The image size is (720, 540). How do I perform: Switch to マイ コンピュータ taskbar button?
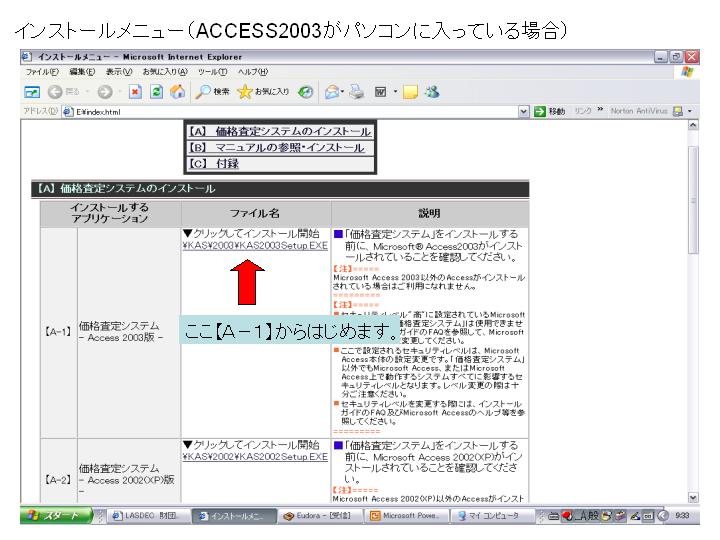pyautogui.click(x=491, y=516)
